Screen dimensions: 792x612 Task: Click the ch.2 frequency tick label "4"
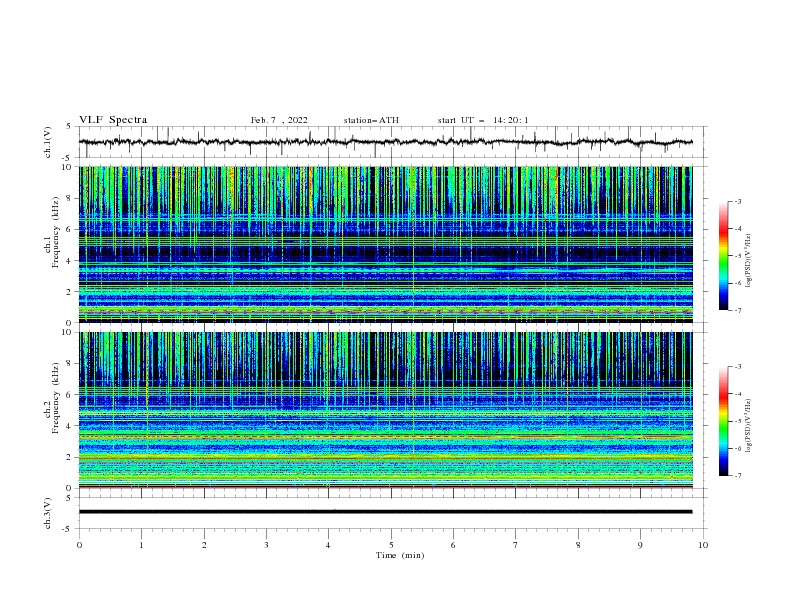(71, 426)
